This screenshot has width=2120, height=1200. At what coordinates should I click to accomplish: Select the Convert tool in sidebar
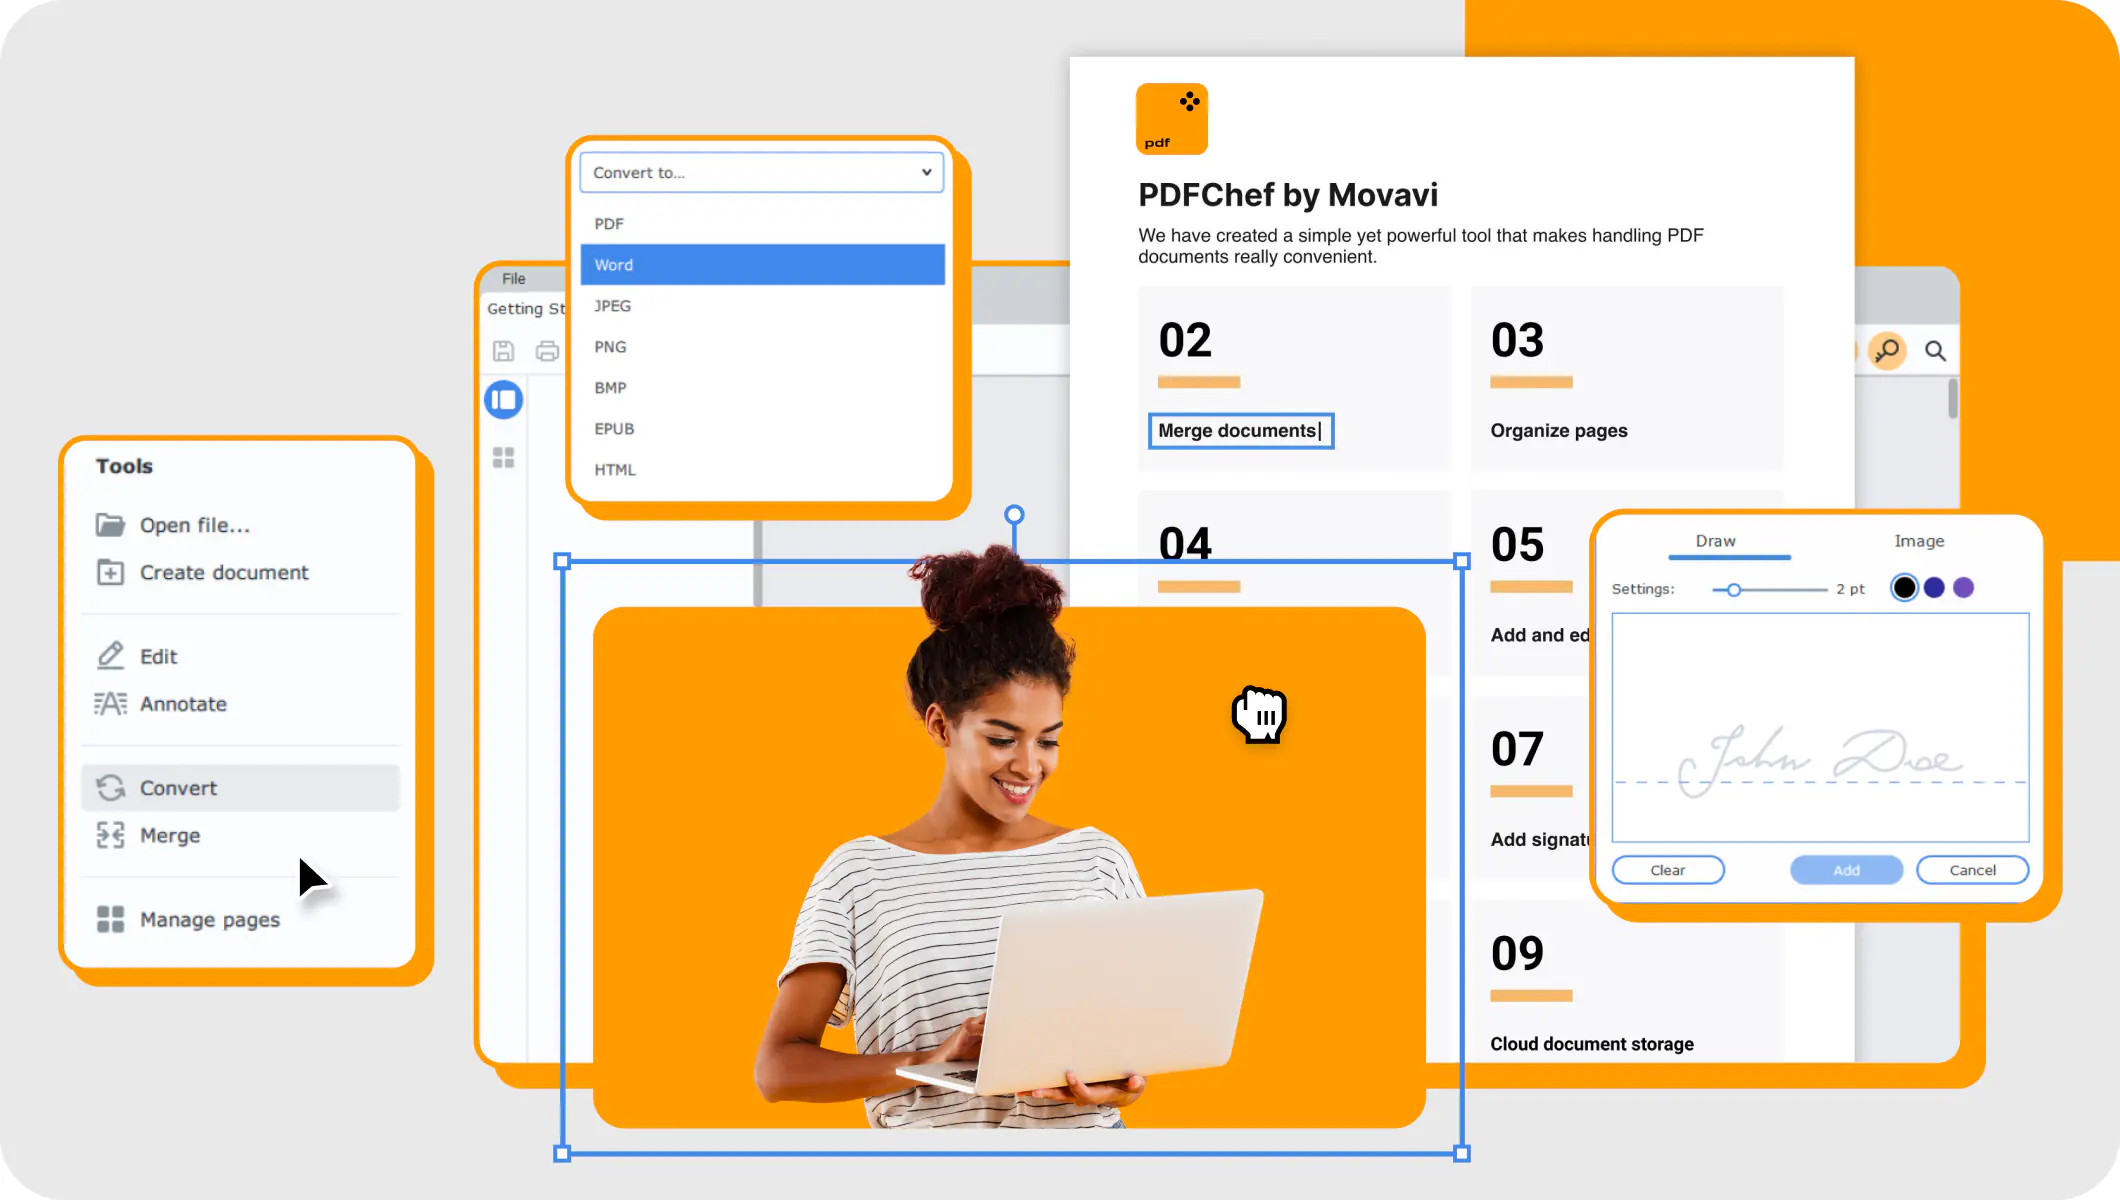click(x=178, y=786)
